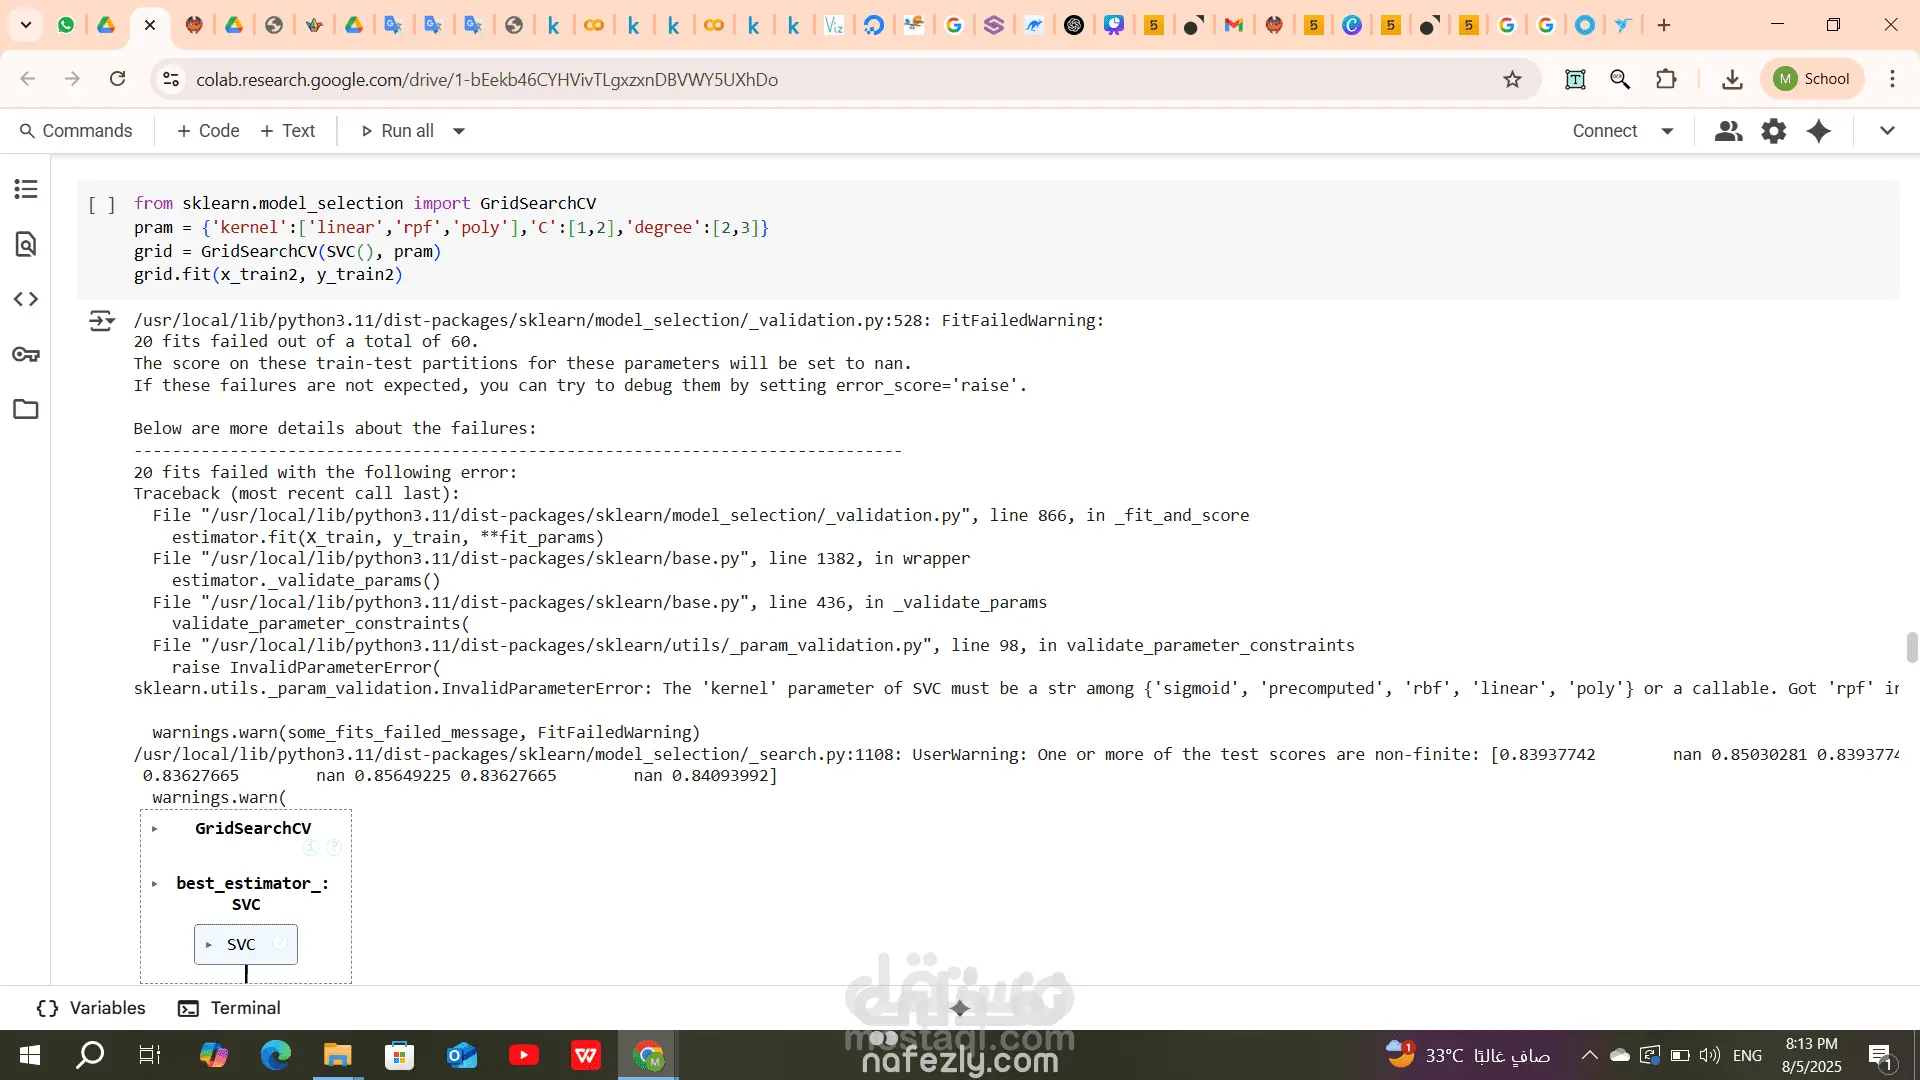Open the Files folder sidebar icon

tap(26, 409)
